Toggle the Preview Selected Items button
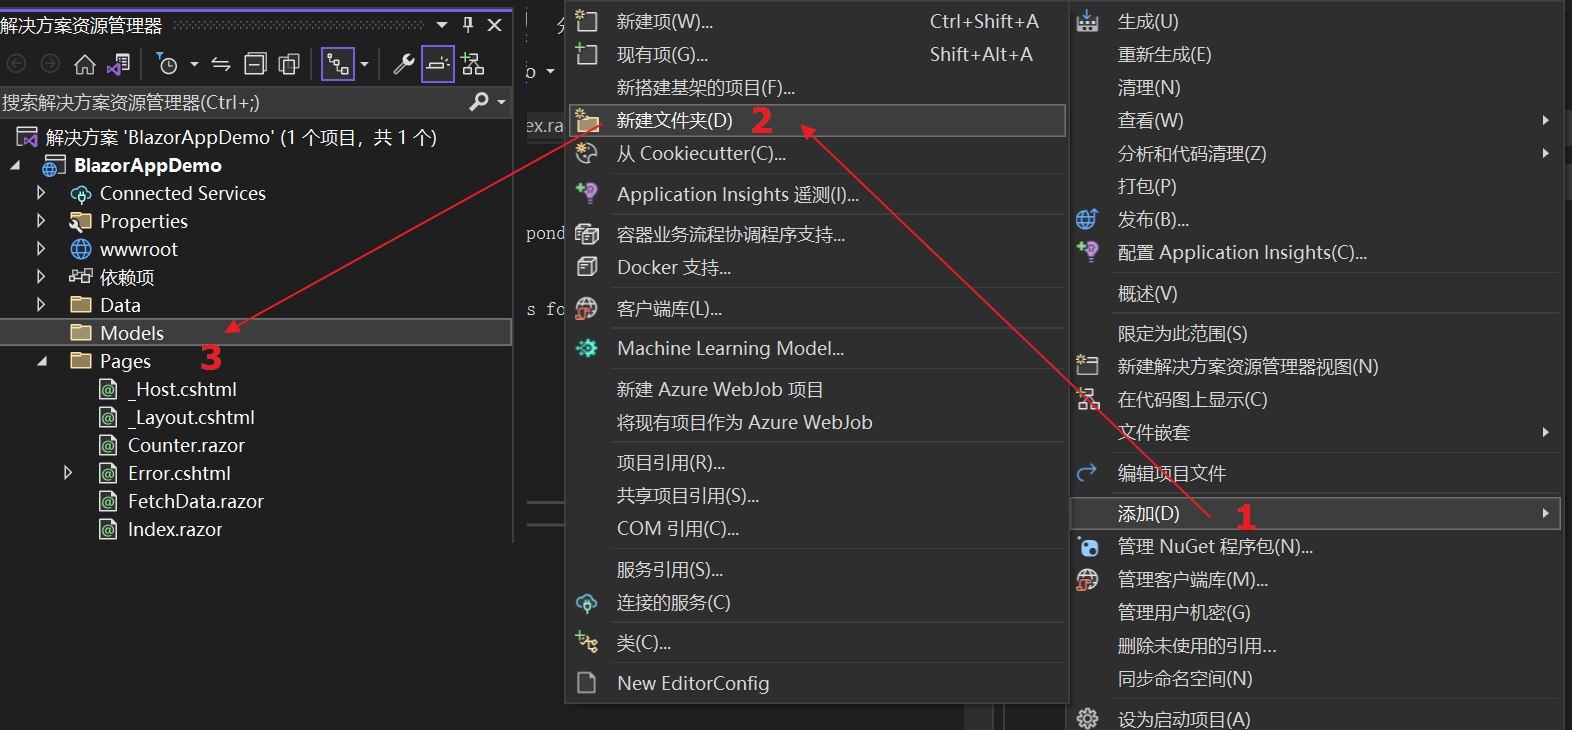 coord(438,65)
